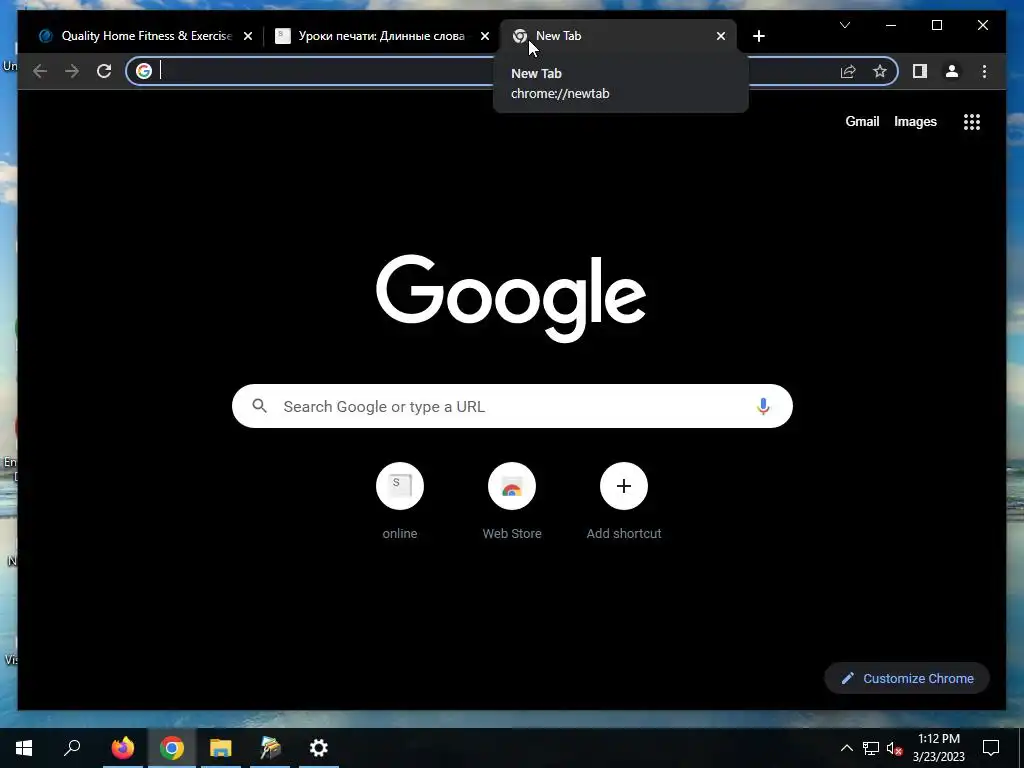Click the muted volume tray icon
This screenshot has height=768, width=1024.
[x=894, y=748]
